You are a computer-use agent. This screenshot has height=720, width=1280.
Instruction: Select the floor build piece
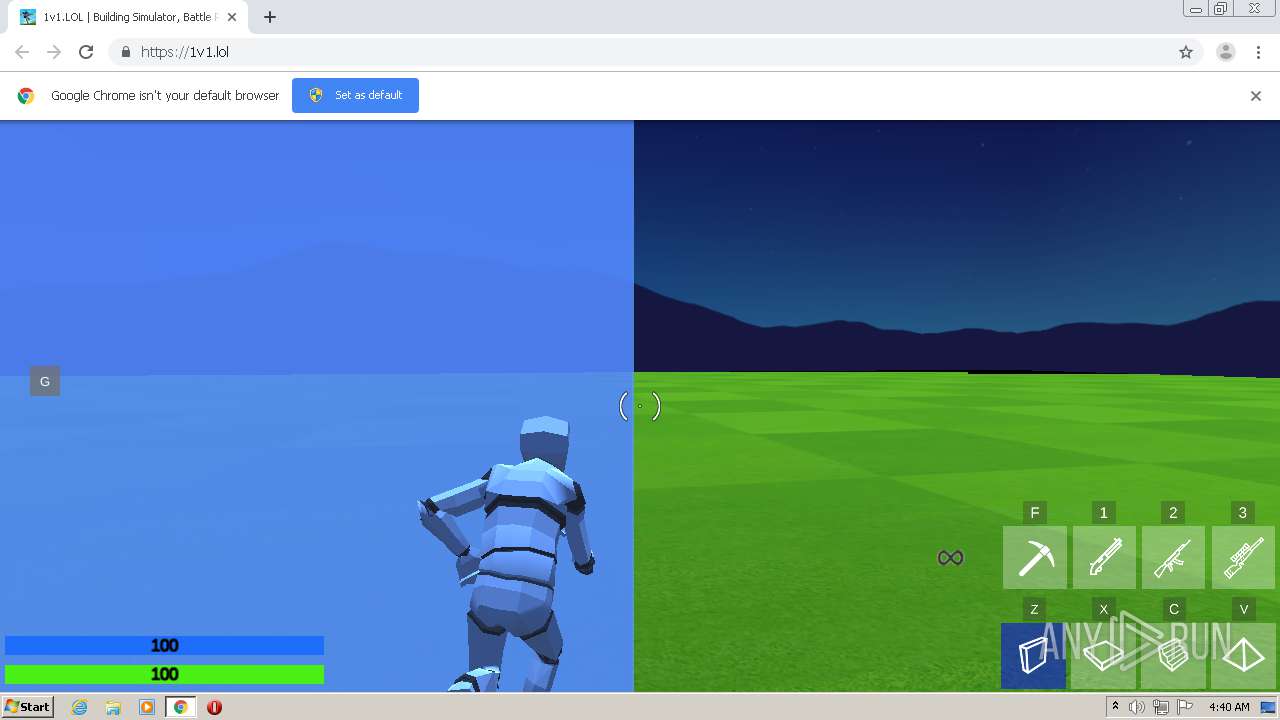coord(1104,656)
